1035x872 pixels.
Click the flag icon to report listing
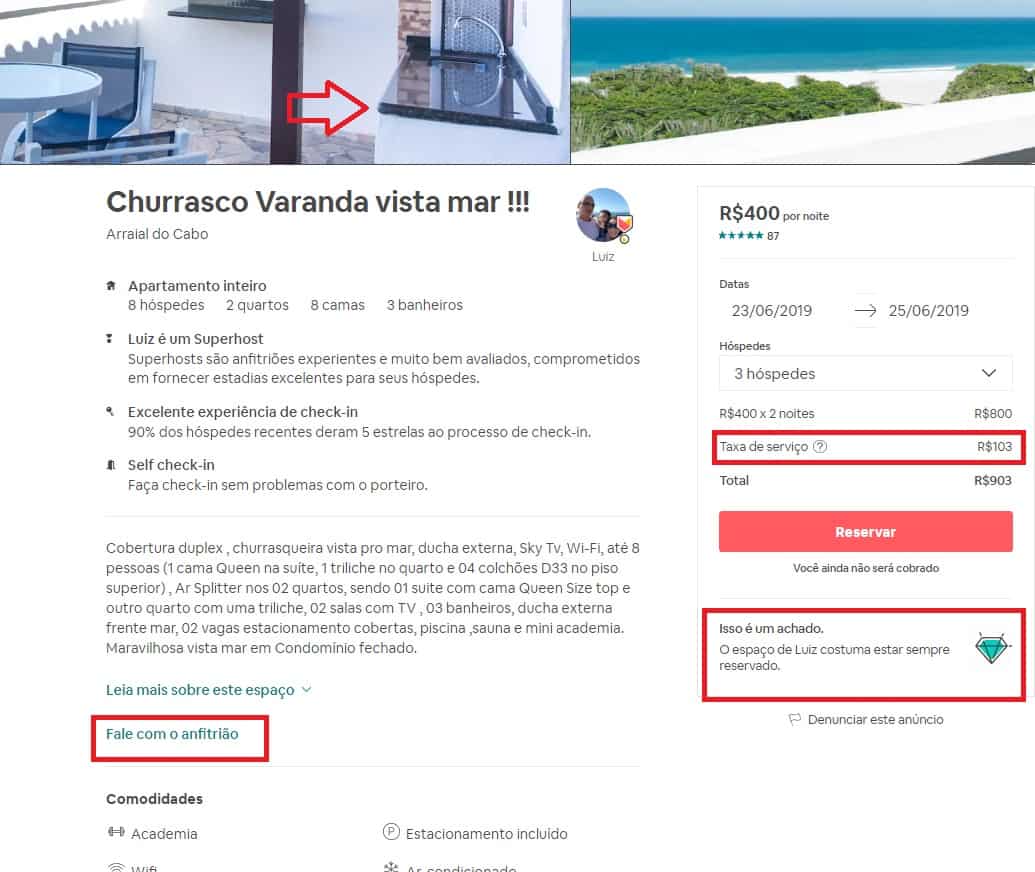(x=795, y=720)
